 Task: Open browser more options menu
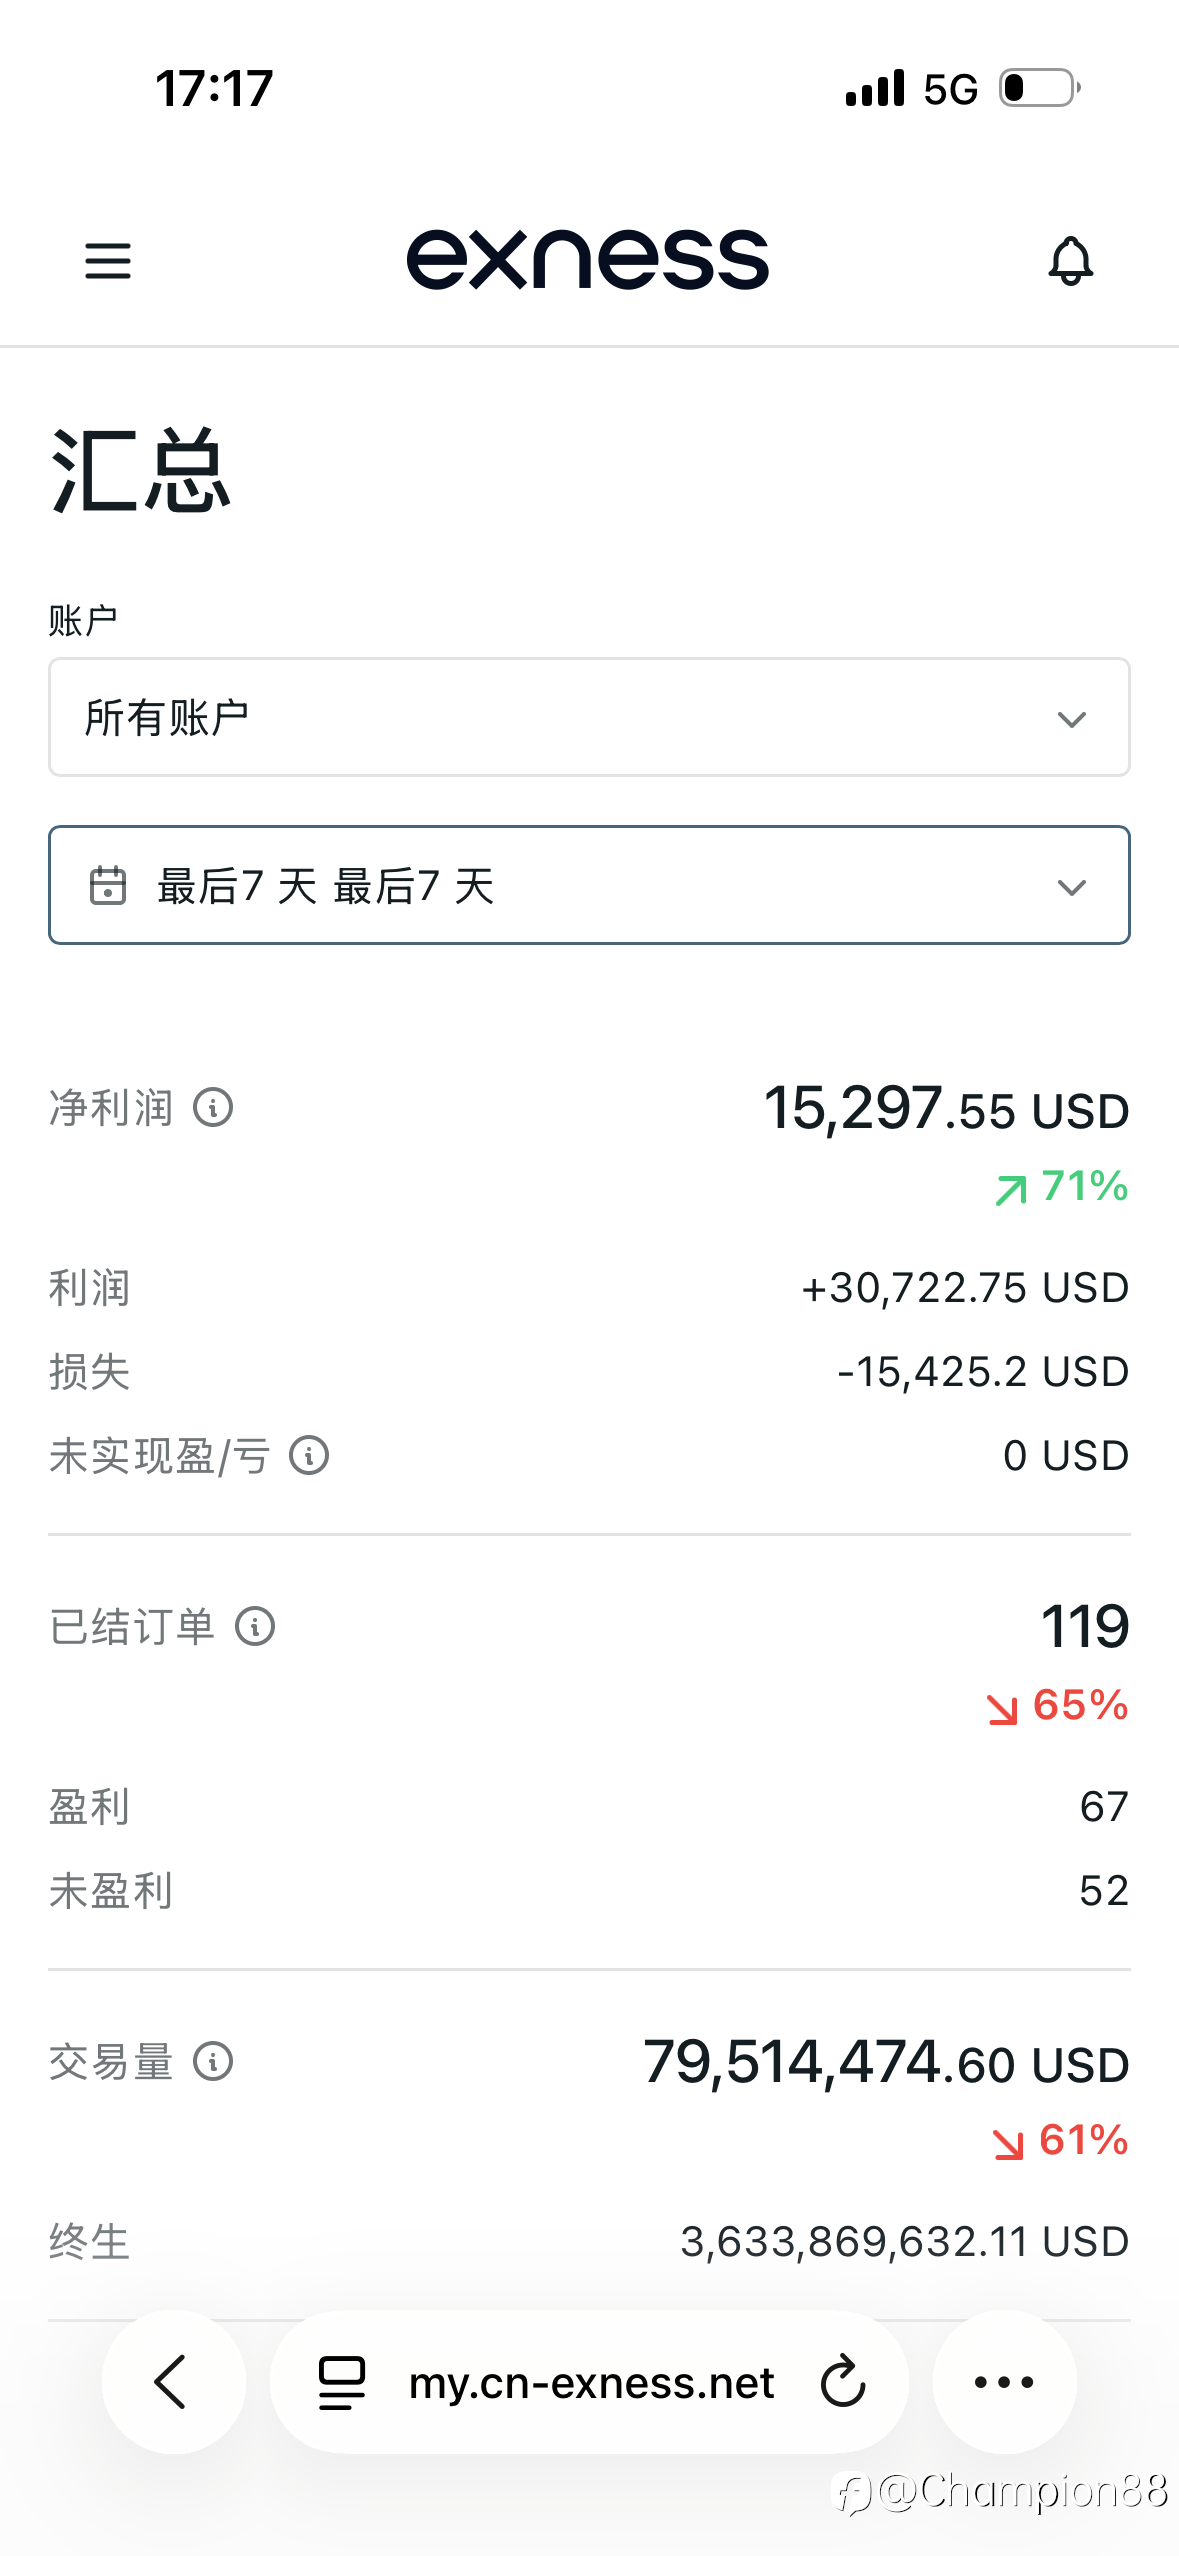point(1004,2382)
